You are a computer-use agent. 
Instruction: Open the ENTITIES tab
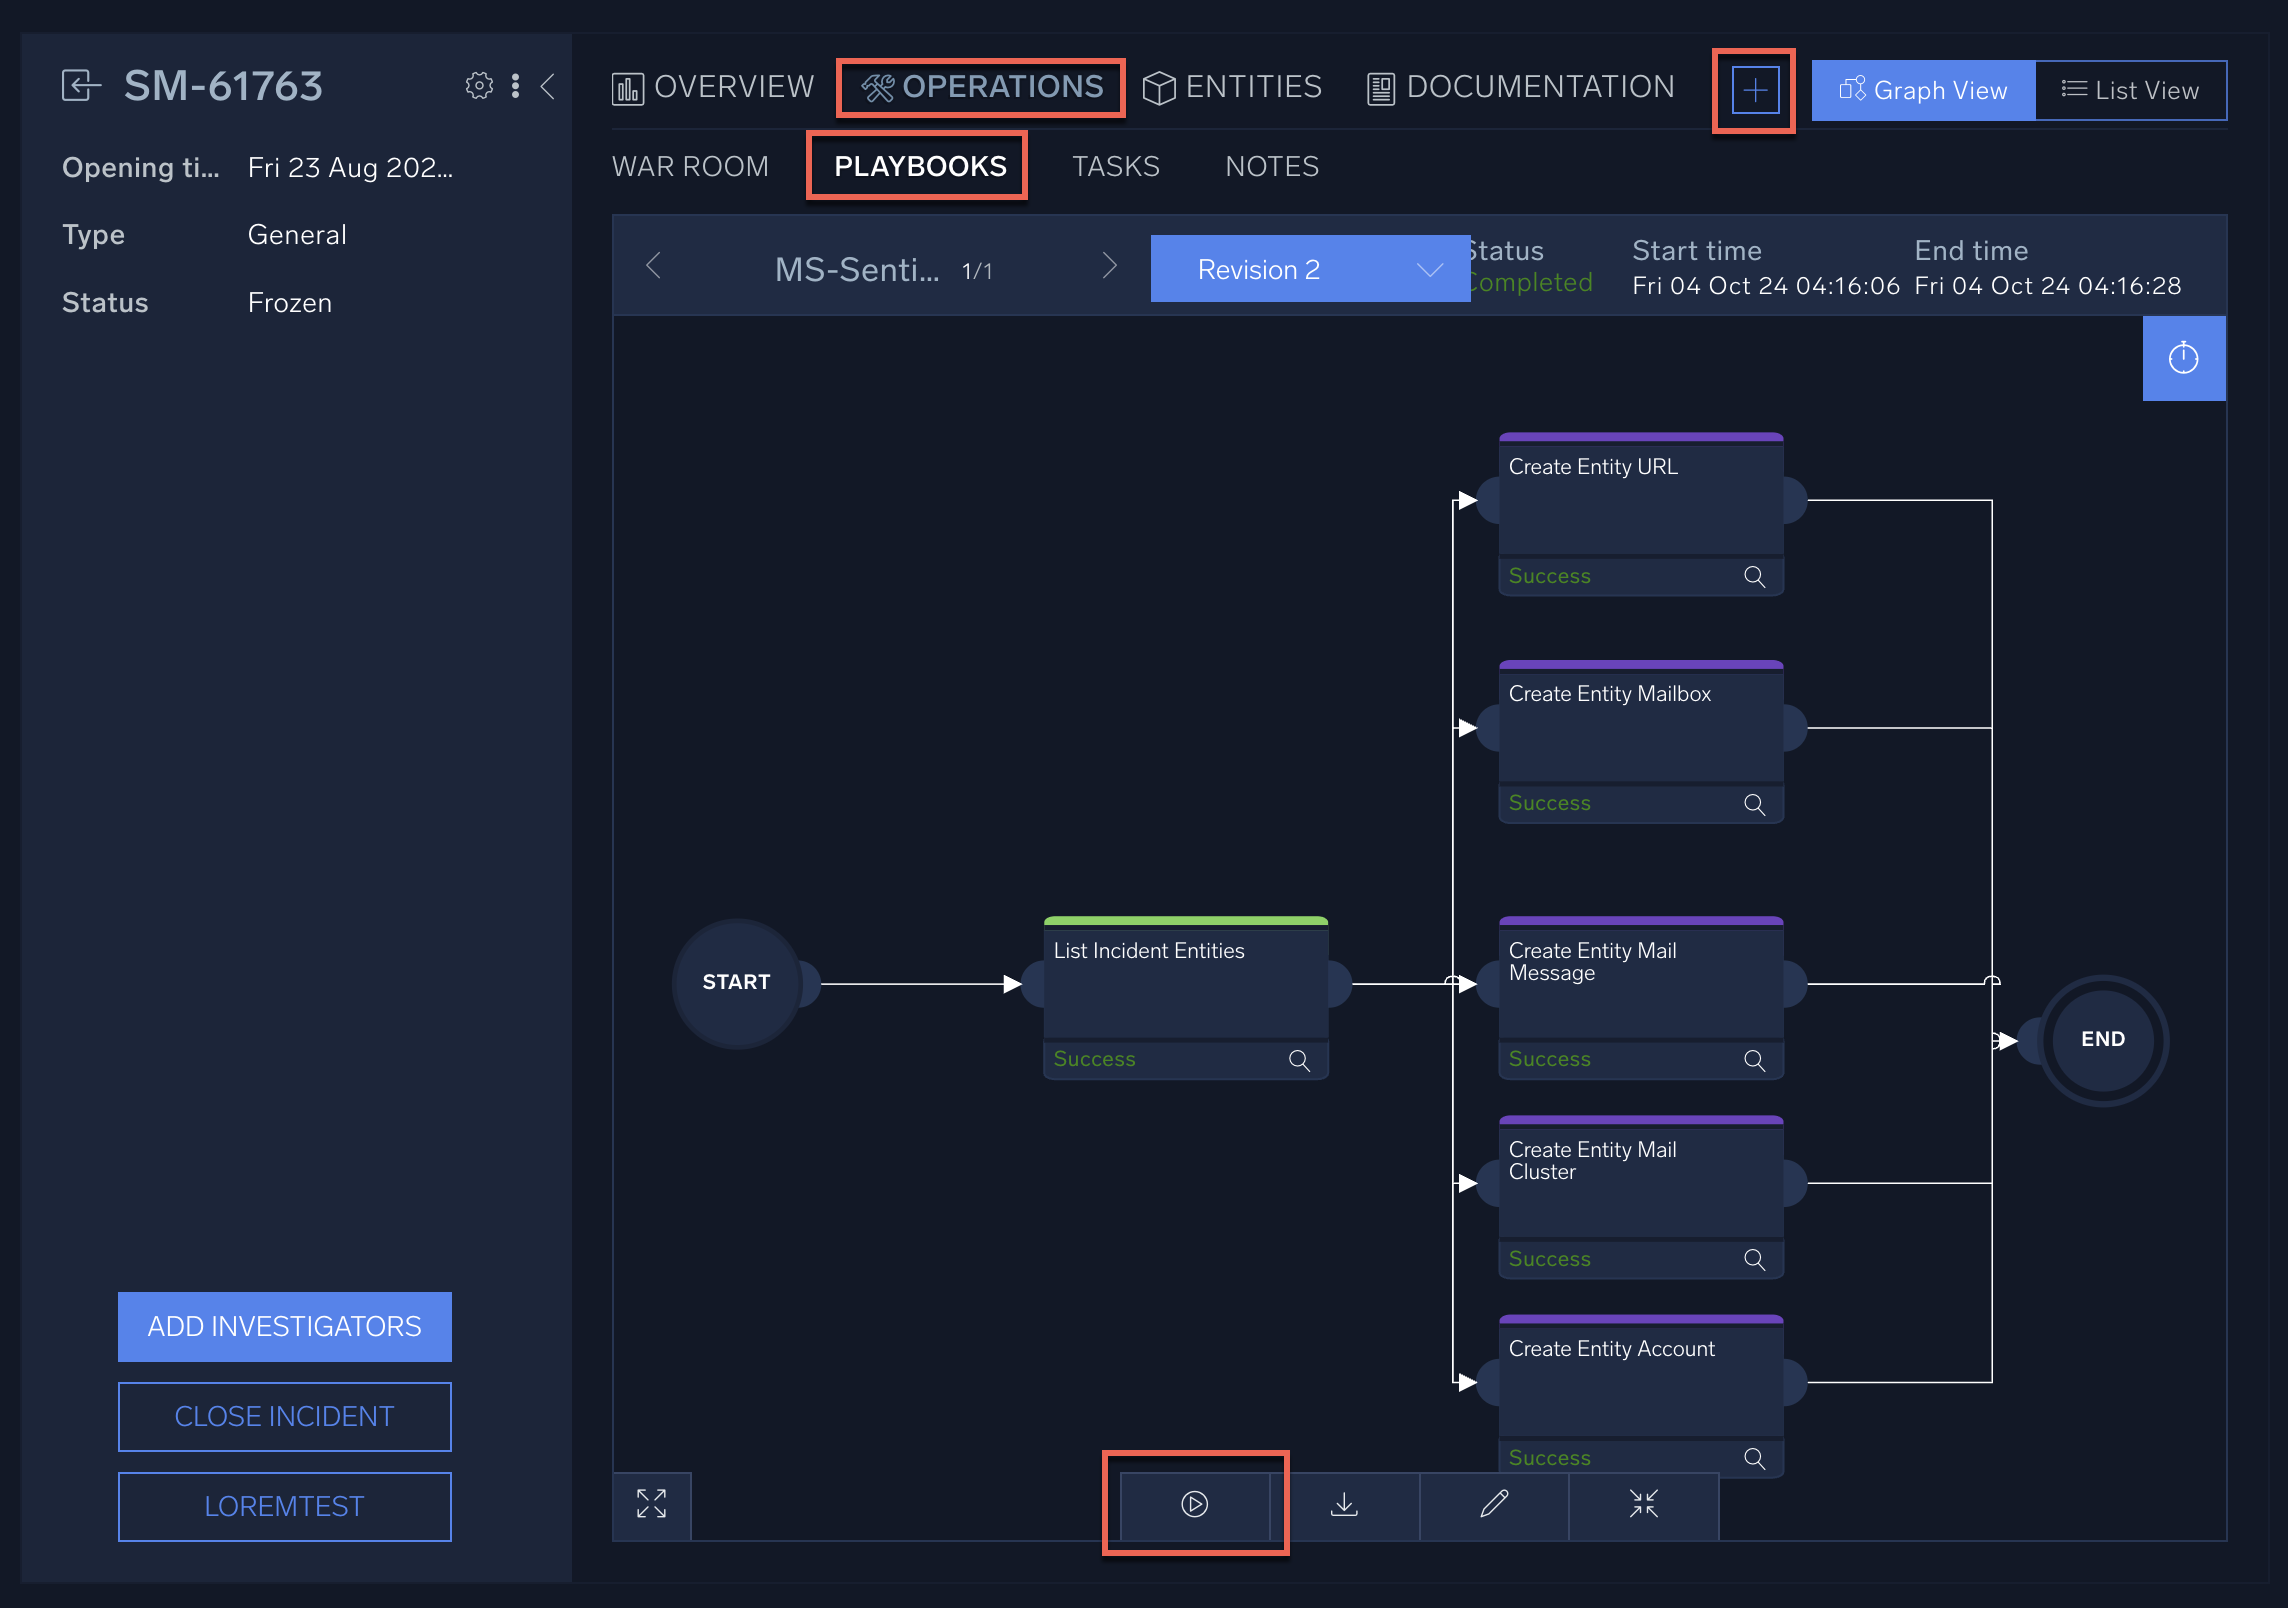point(1232,87)
